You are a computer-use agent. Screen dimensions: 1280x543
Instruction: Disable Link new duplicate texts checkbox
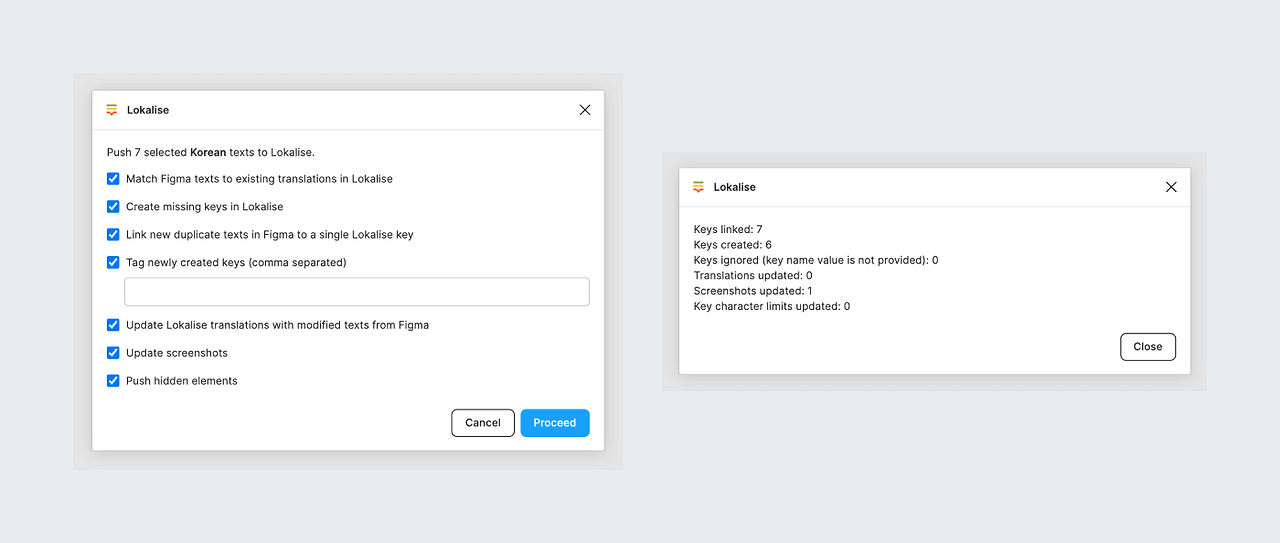113,235
